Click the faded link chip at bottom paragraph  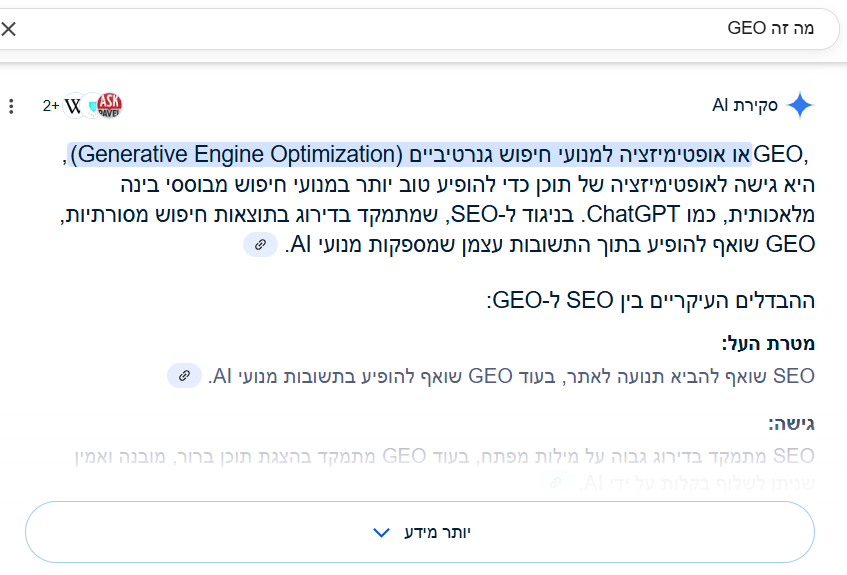(x=555, y=482)
